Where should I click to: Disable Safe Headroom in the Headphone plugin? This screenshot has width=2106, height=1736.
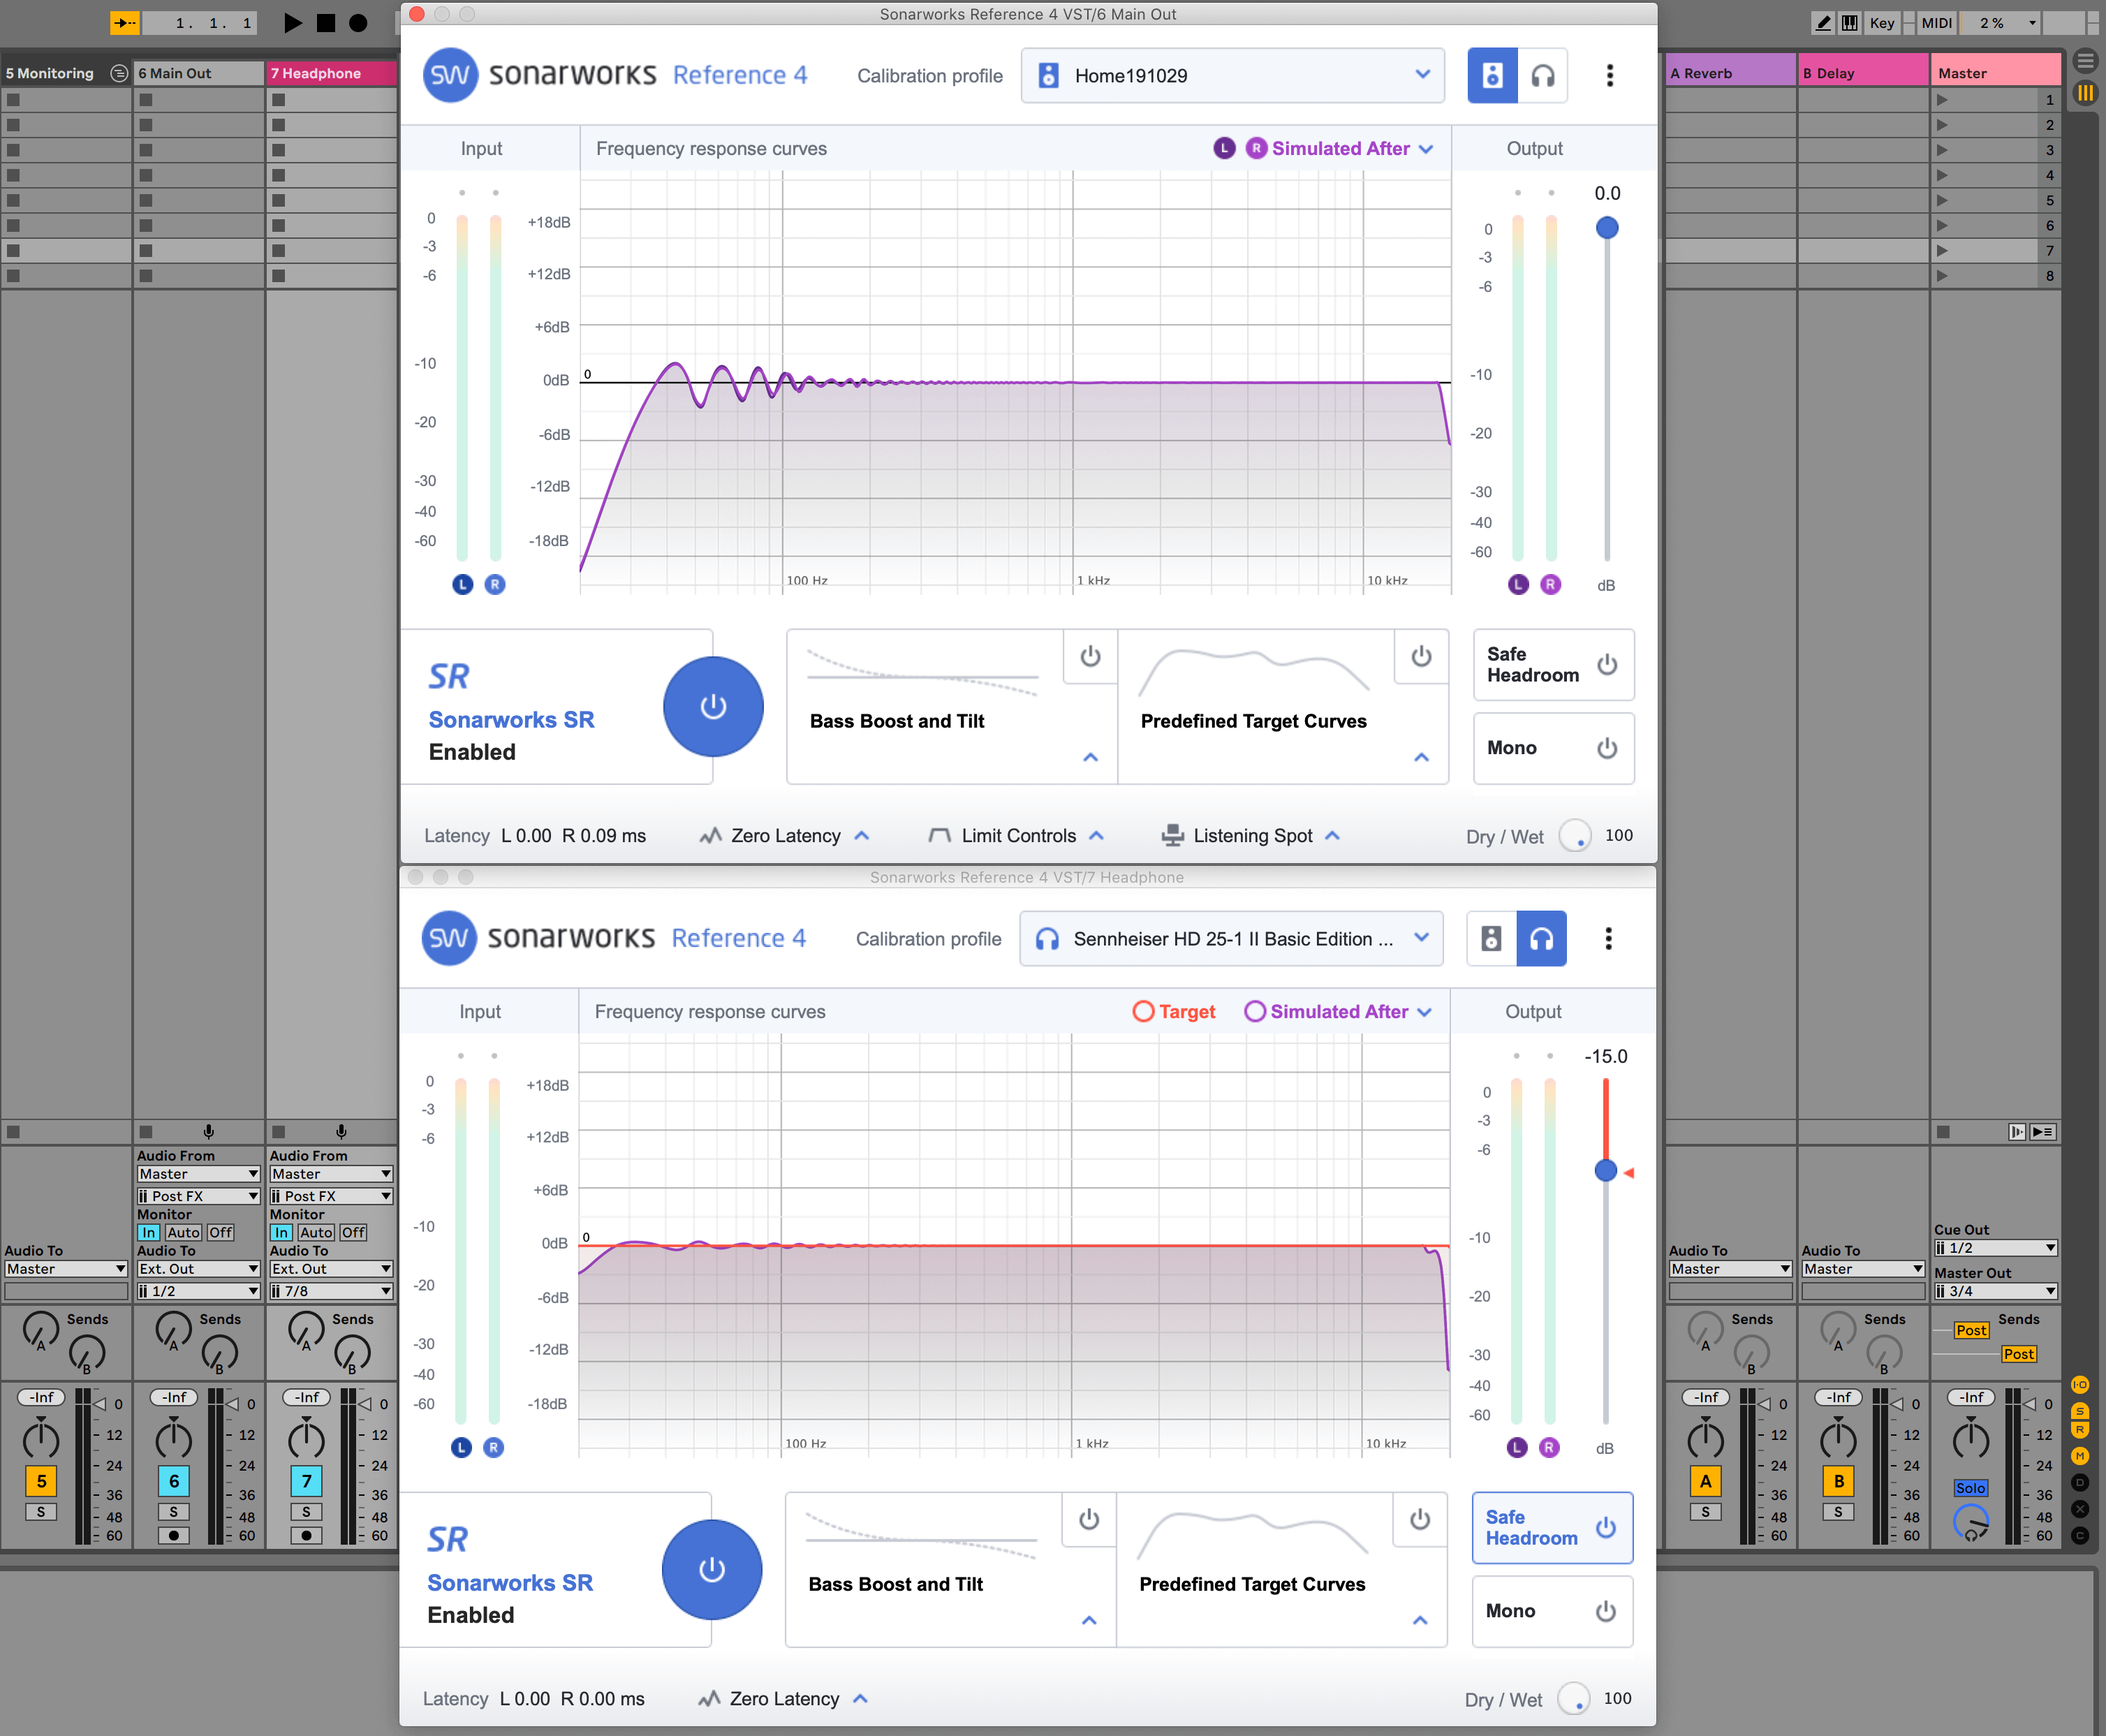[1605, 1527]
